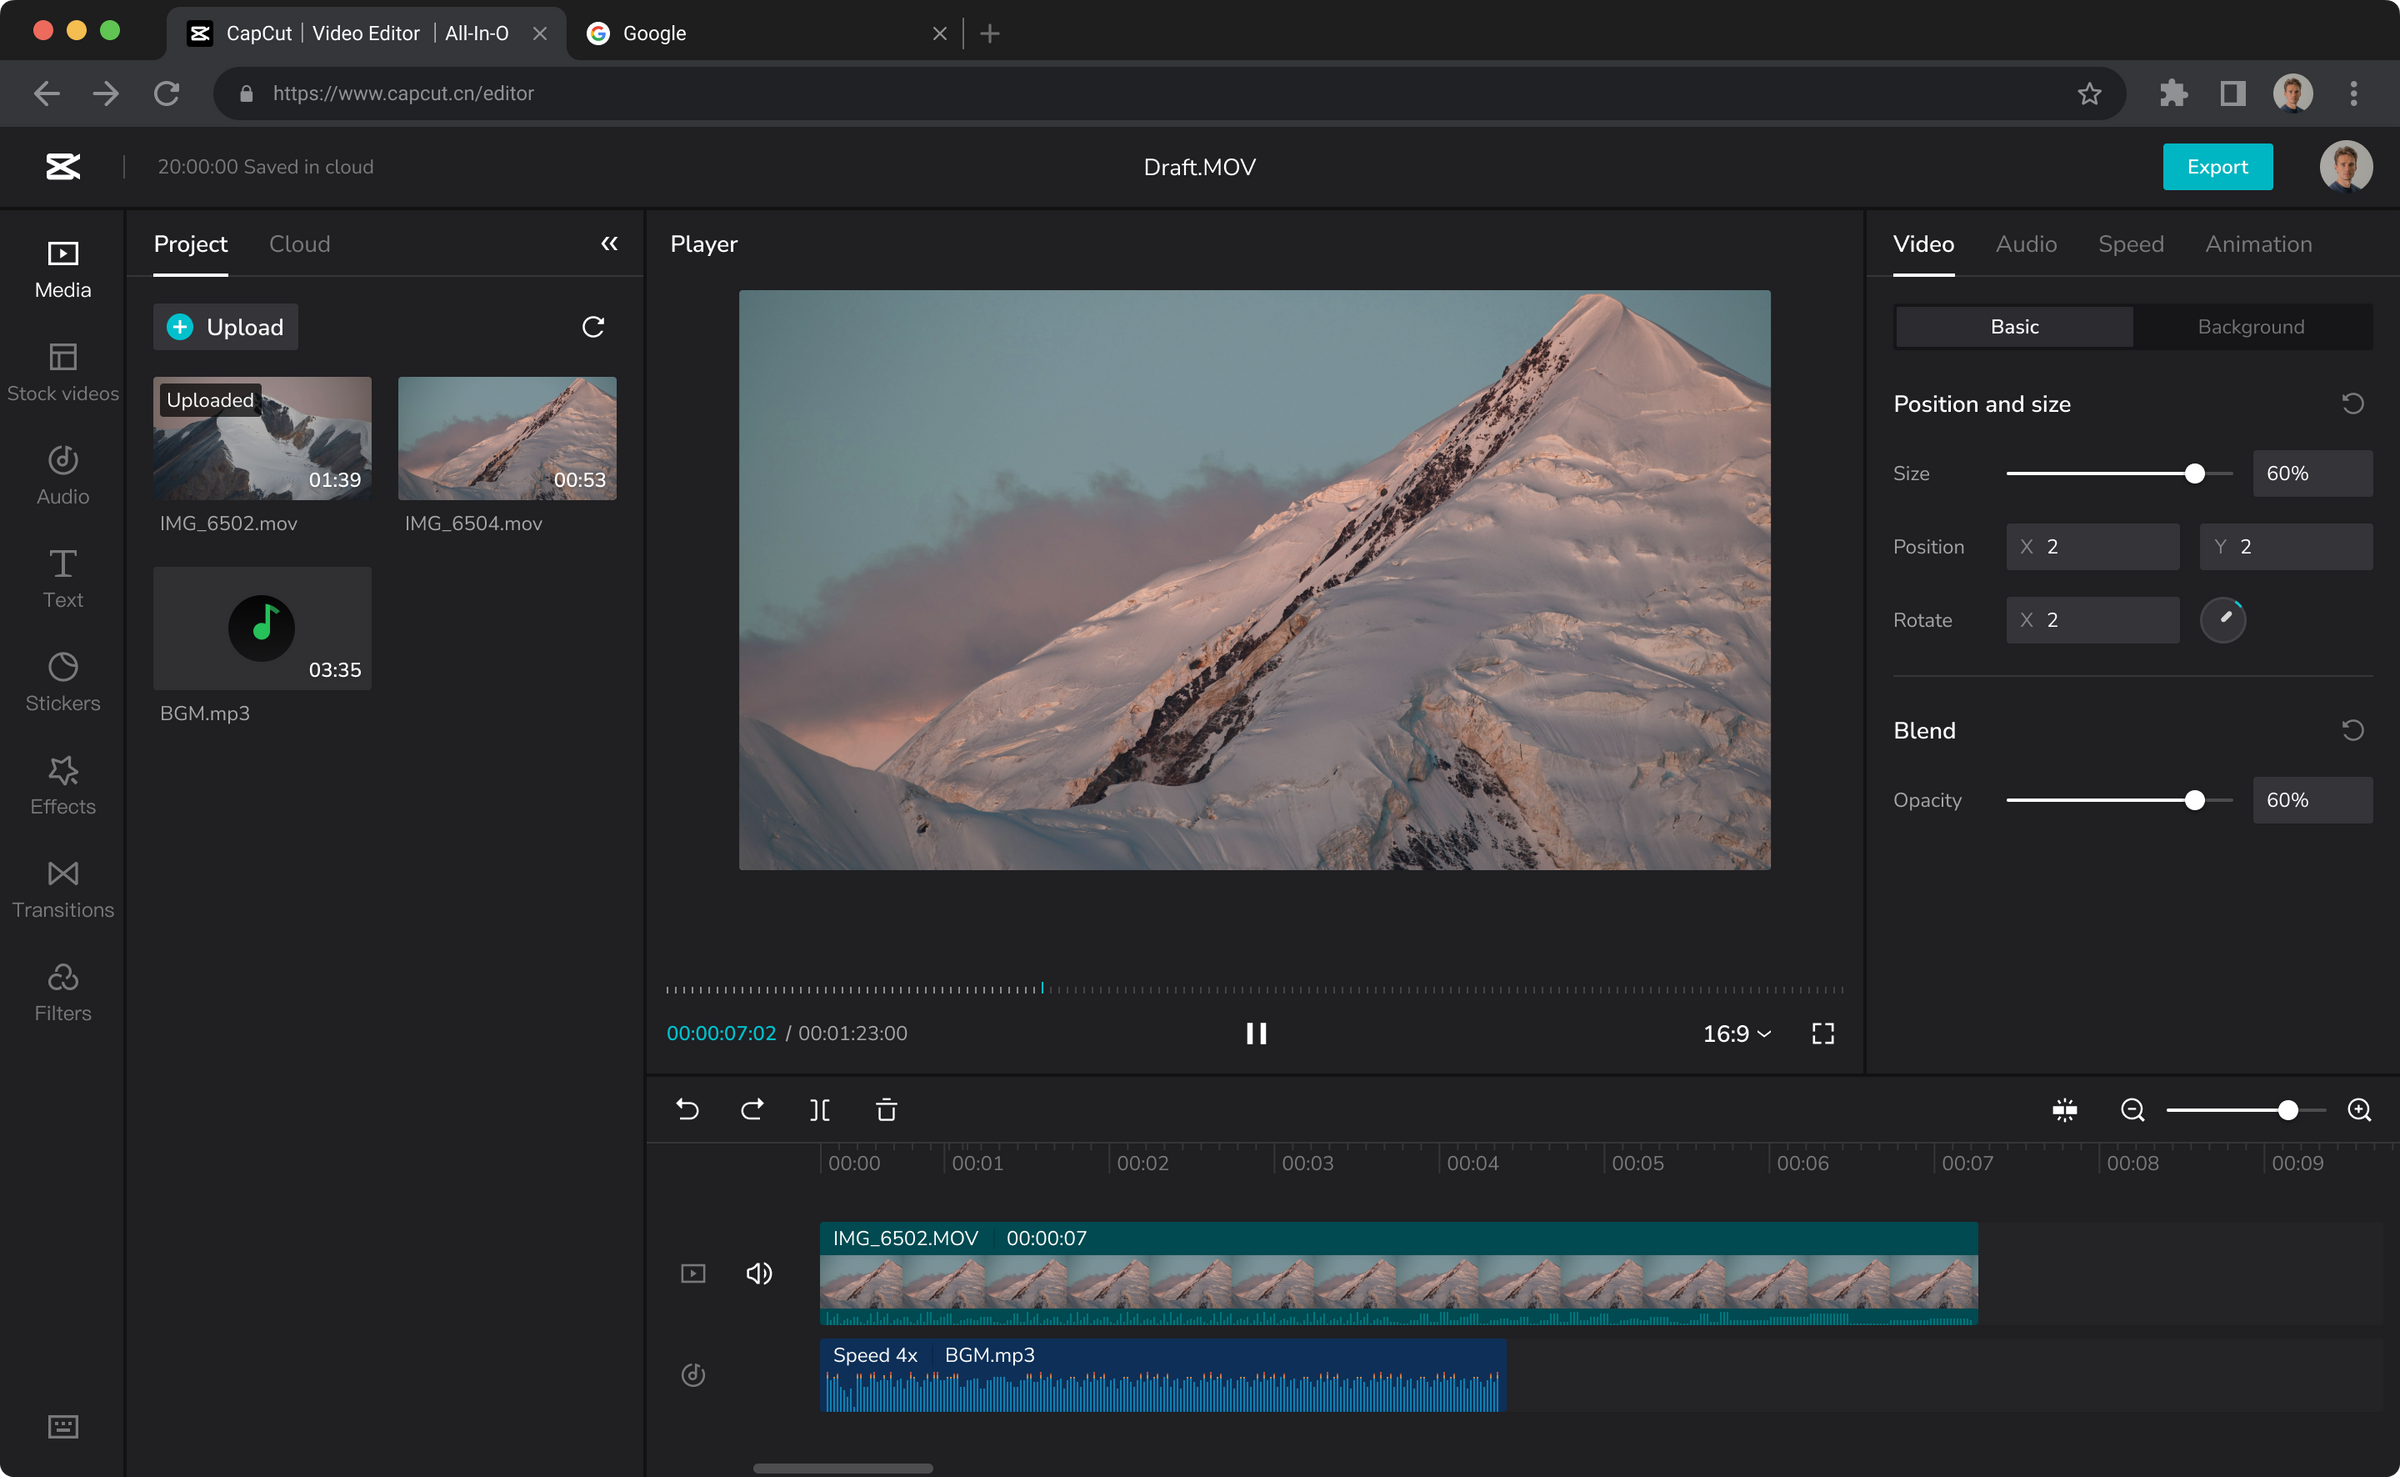
Task: Toggle video volume icon on timeline
Action: 761,1275
